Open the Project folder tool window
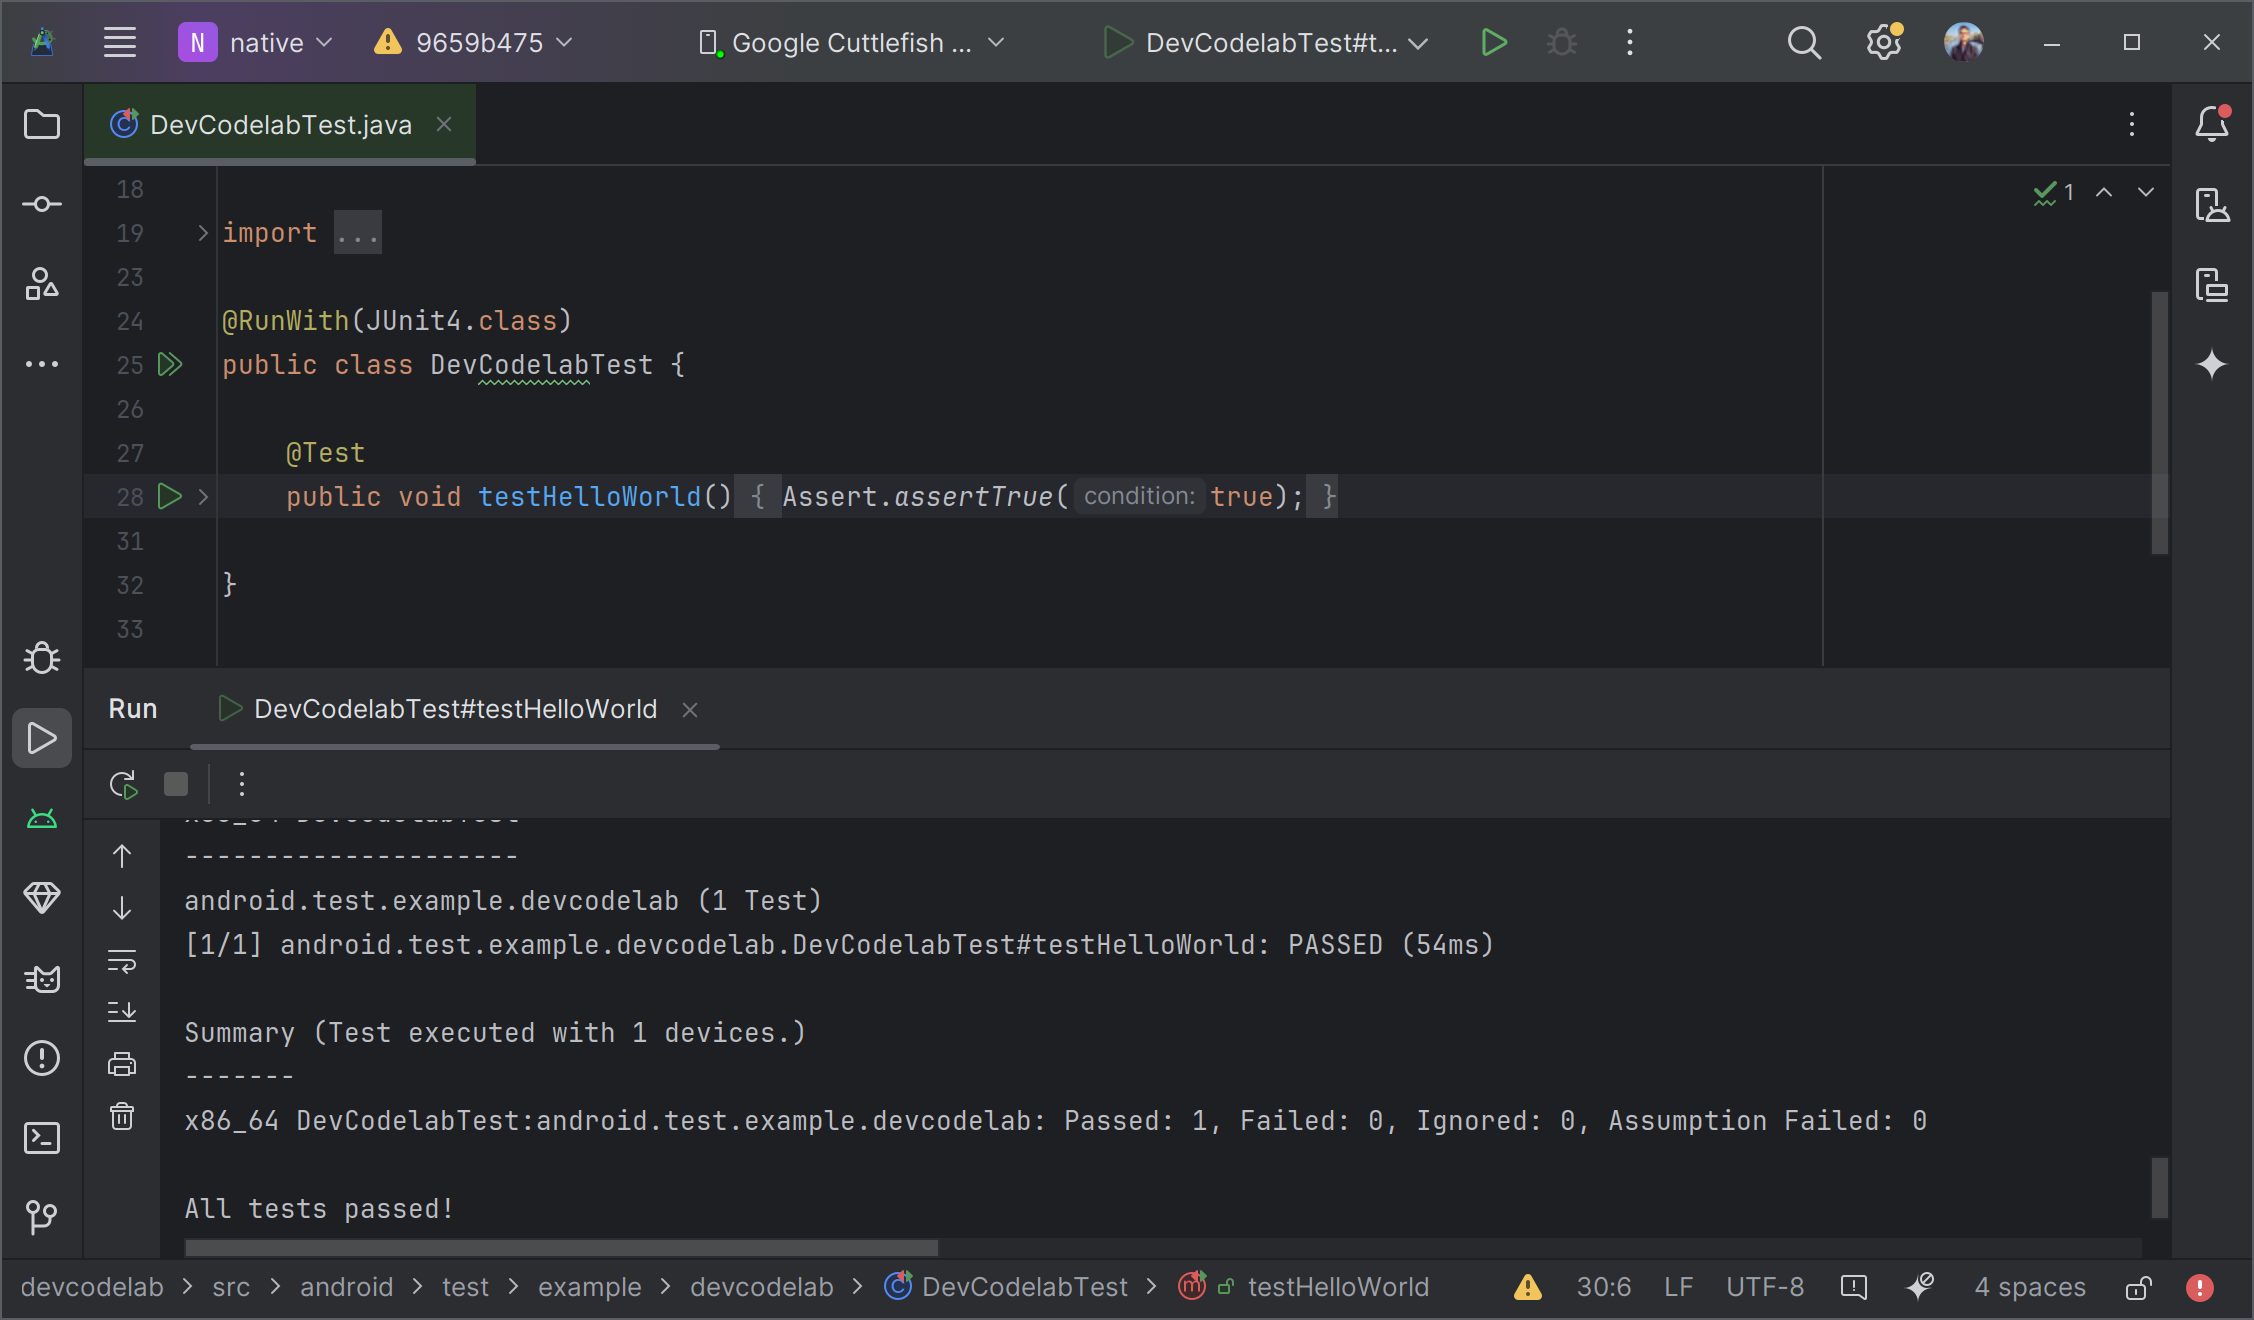2254x1320 pixels. tap(41, 124)
